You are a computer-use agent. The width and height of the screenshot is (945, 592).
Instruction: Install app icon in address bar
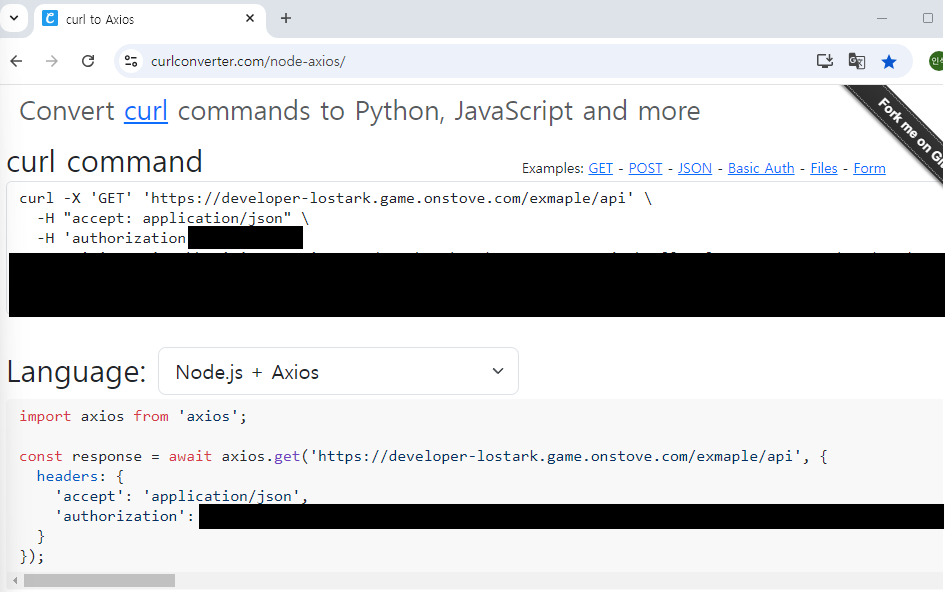824,61
